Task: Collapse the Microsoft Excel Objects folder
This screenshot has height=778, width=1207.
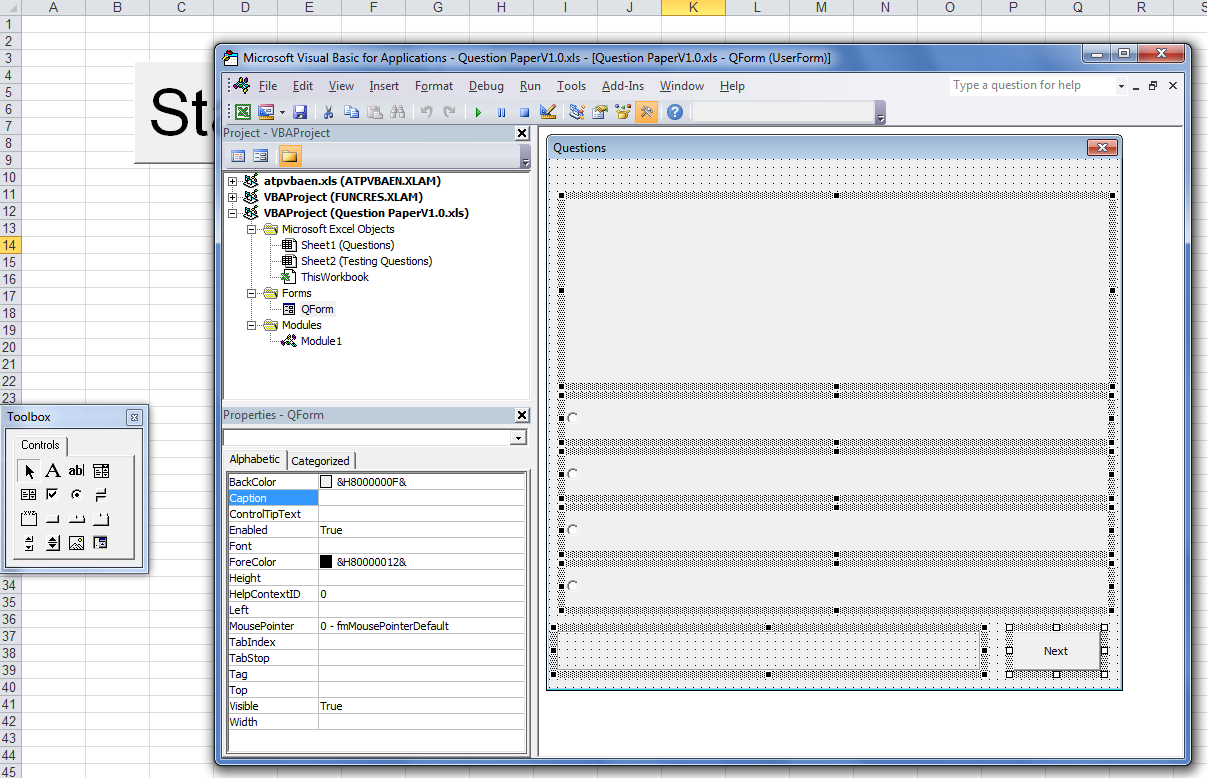Action: (252, 228)
